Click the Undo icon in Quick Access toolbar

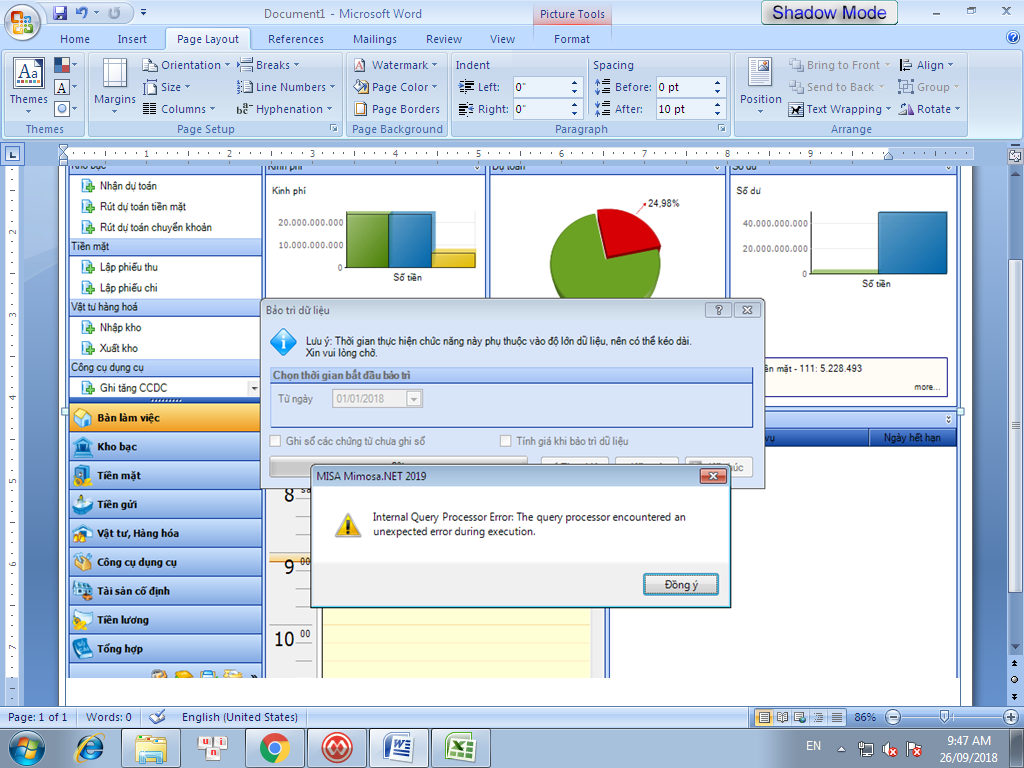point(81,12)
